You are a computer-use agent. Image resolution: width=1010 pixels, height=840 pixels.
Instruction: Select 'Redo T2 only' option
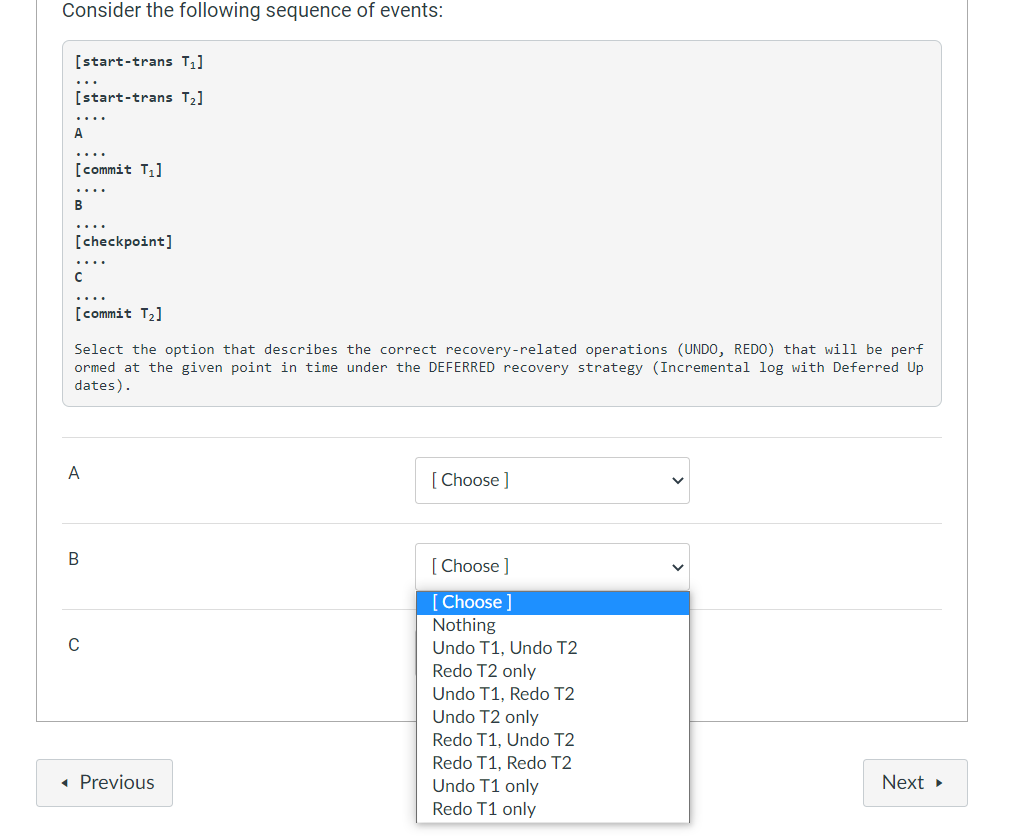coord(553,671)
